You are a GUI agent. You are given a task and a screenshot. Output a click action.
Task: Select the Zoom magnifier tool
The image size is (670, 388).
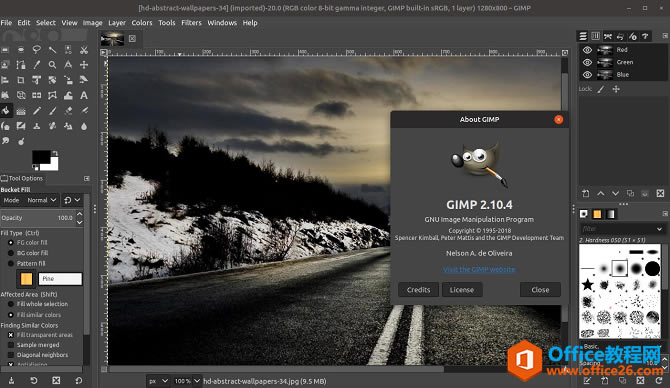pos(52,65)
